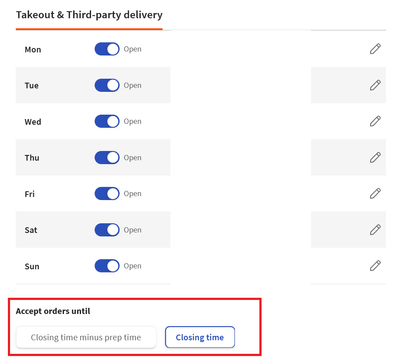400x362 pixels.
Task: Switch off the Thu toggle
Action: tap(107, 158)
